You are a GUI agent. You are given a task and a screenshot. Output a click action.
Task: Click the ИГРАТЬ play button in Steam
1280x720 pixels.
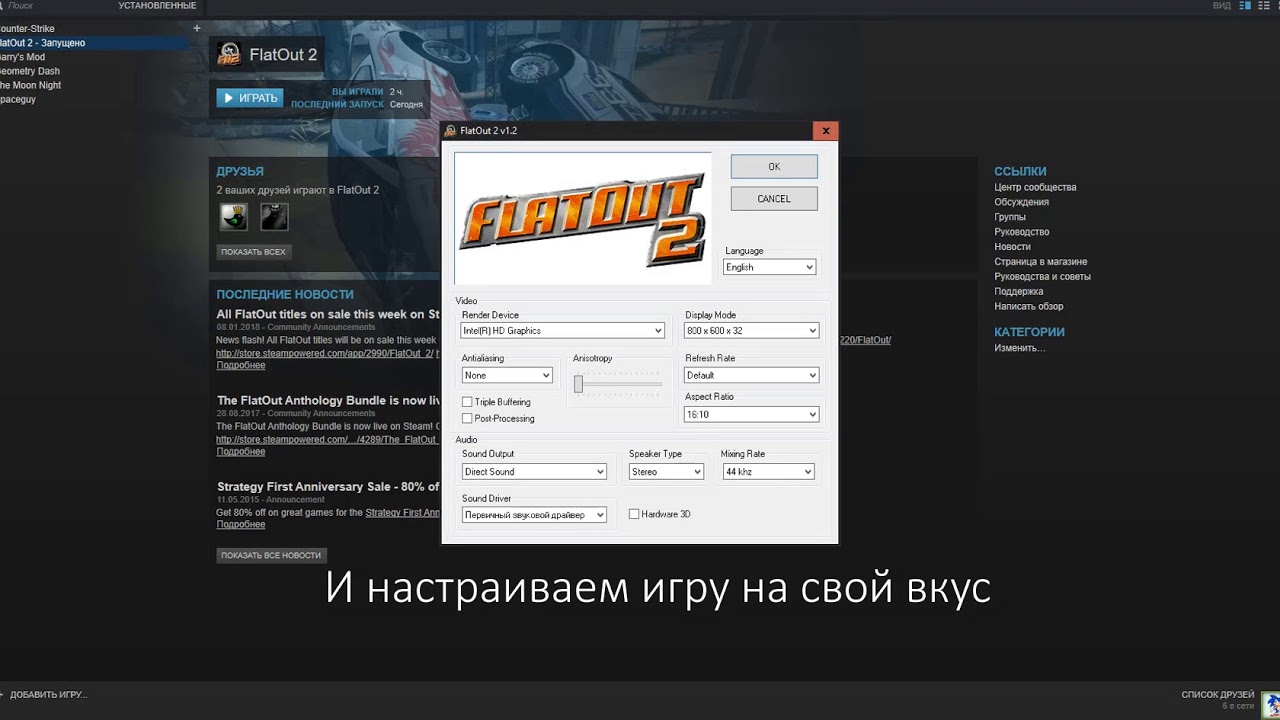(250, 98)
